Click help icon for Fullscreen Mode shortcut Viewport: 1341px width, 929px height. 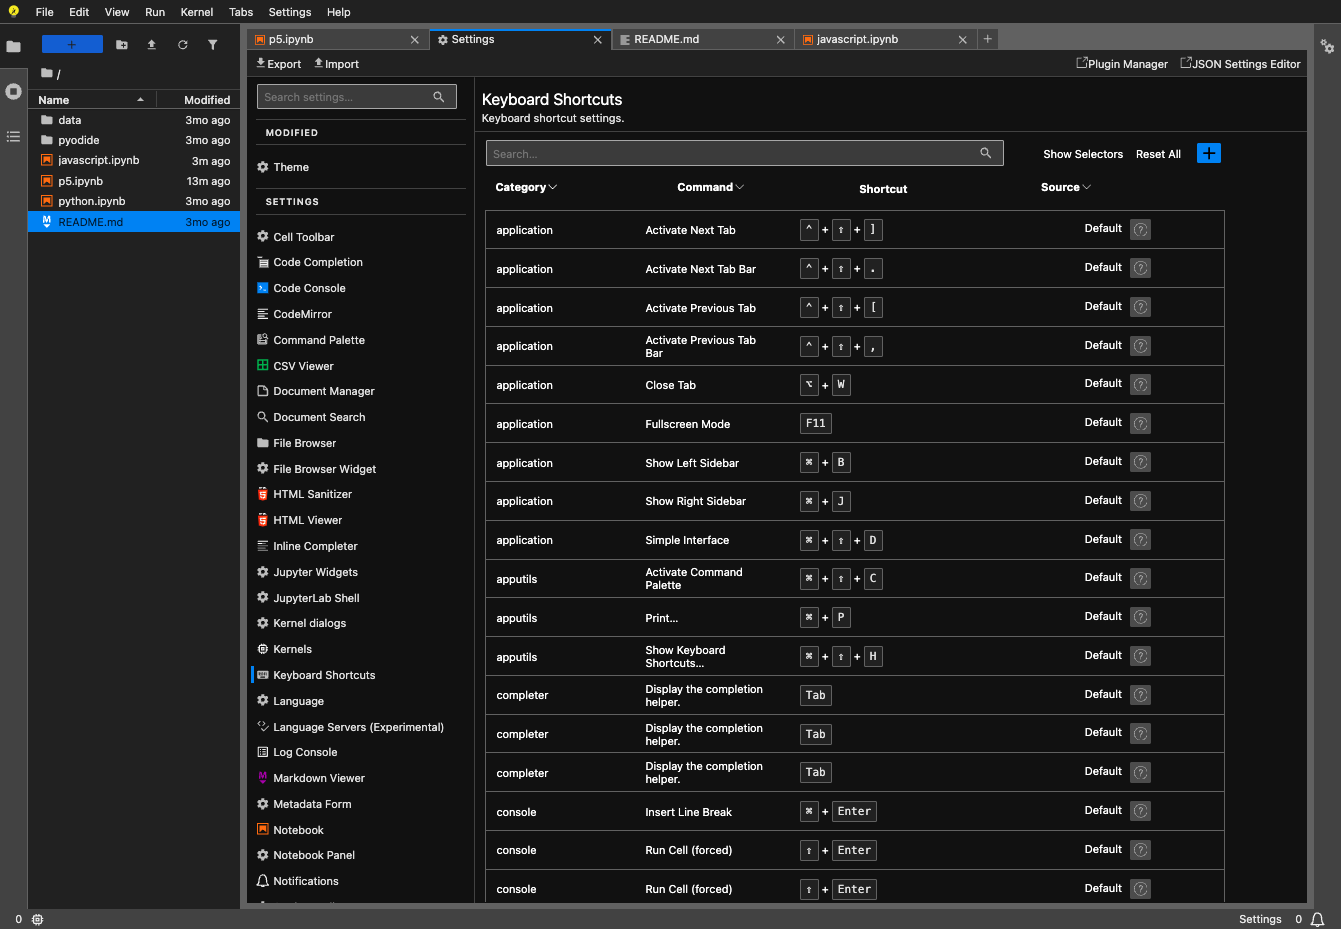click(x=1140, y=424)
